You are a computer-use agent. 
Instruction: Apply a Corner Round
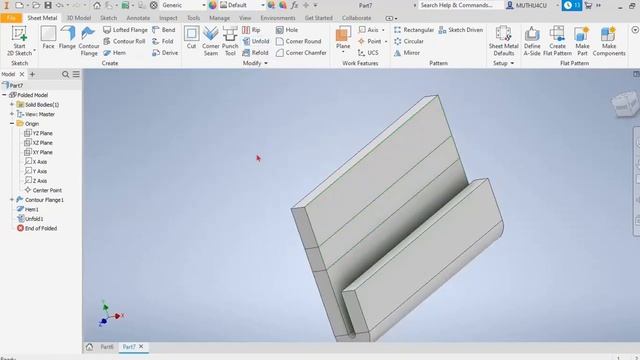click(298, 41)
